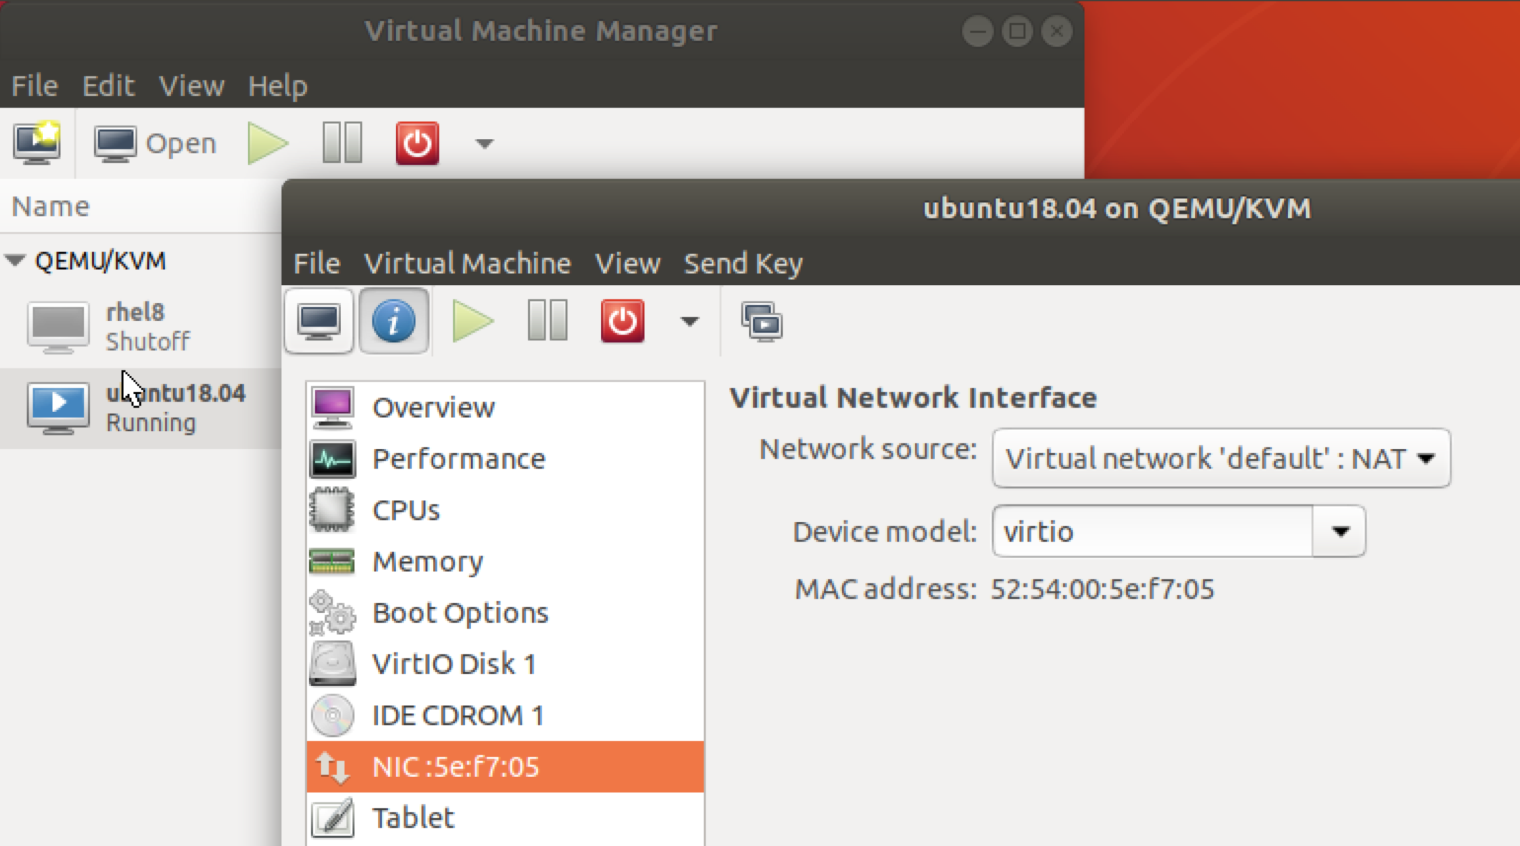Image resolution: width=1520 pixels, height=846 pixels.
Task: Open File menu in ubuntu18.04 window
Action: [x=317, y=264]
